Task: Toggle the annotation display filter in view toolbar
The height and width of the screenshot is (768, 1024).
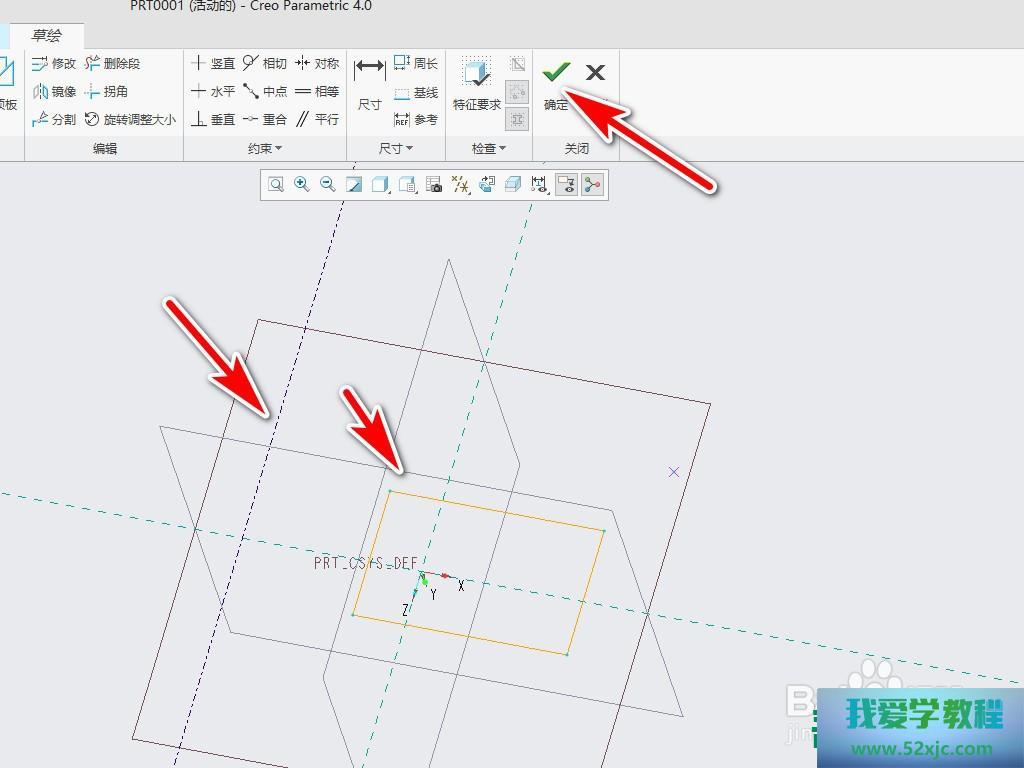Action: [x=539, y=184]
